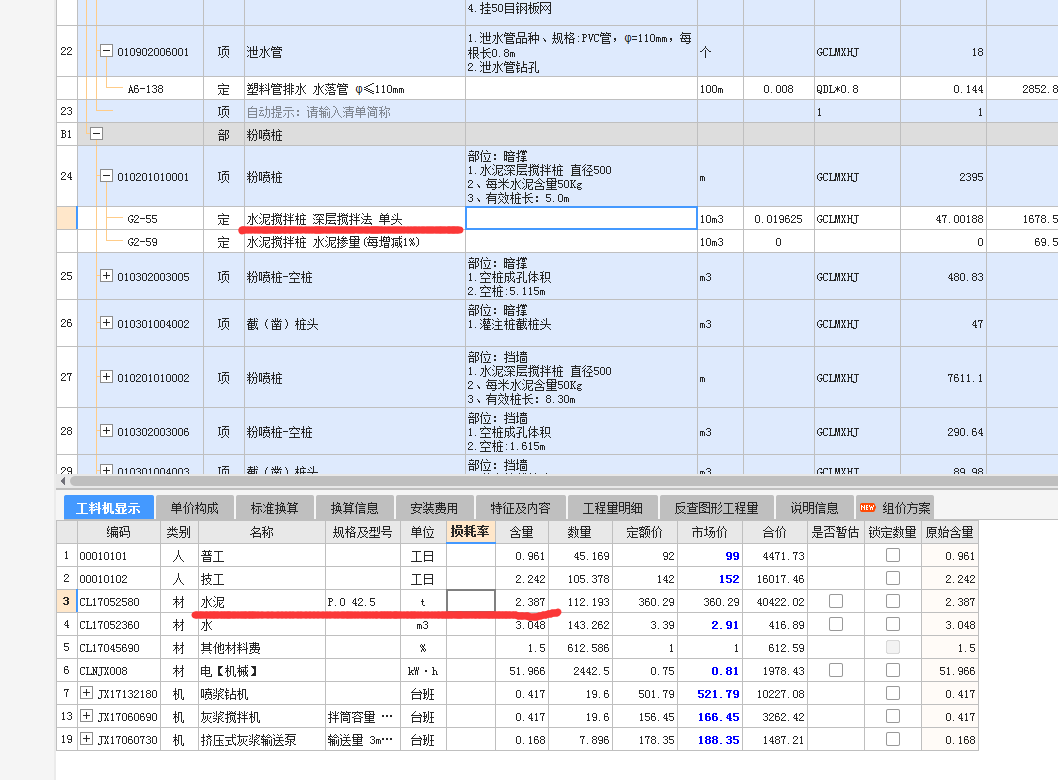
Task: Click the ellipsis in 输送量 3m spec cell
Action: [387, 740]
